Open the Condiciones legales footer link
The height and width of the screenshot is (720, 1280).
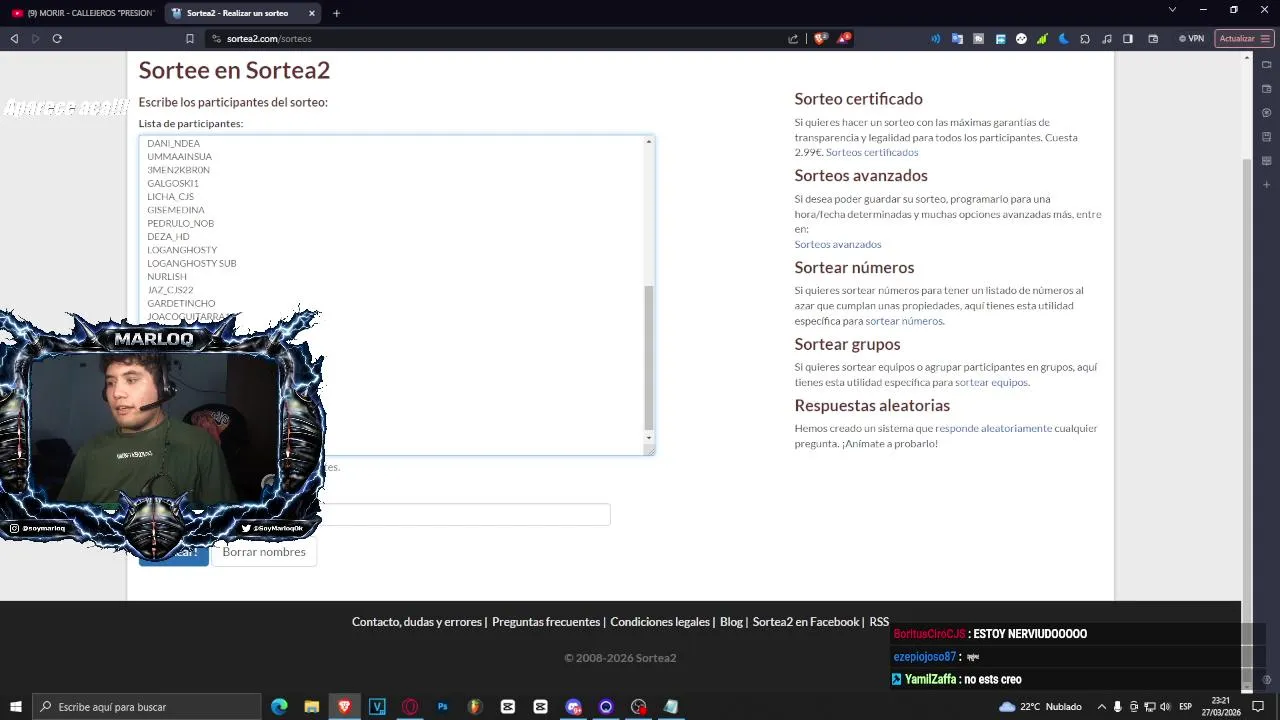point(660,622)
